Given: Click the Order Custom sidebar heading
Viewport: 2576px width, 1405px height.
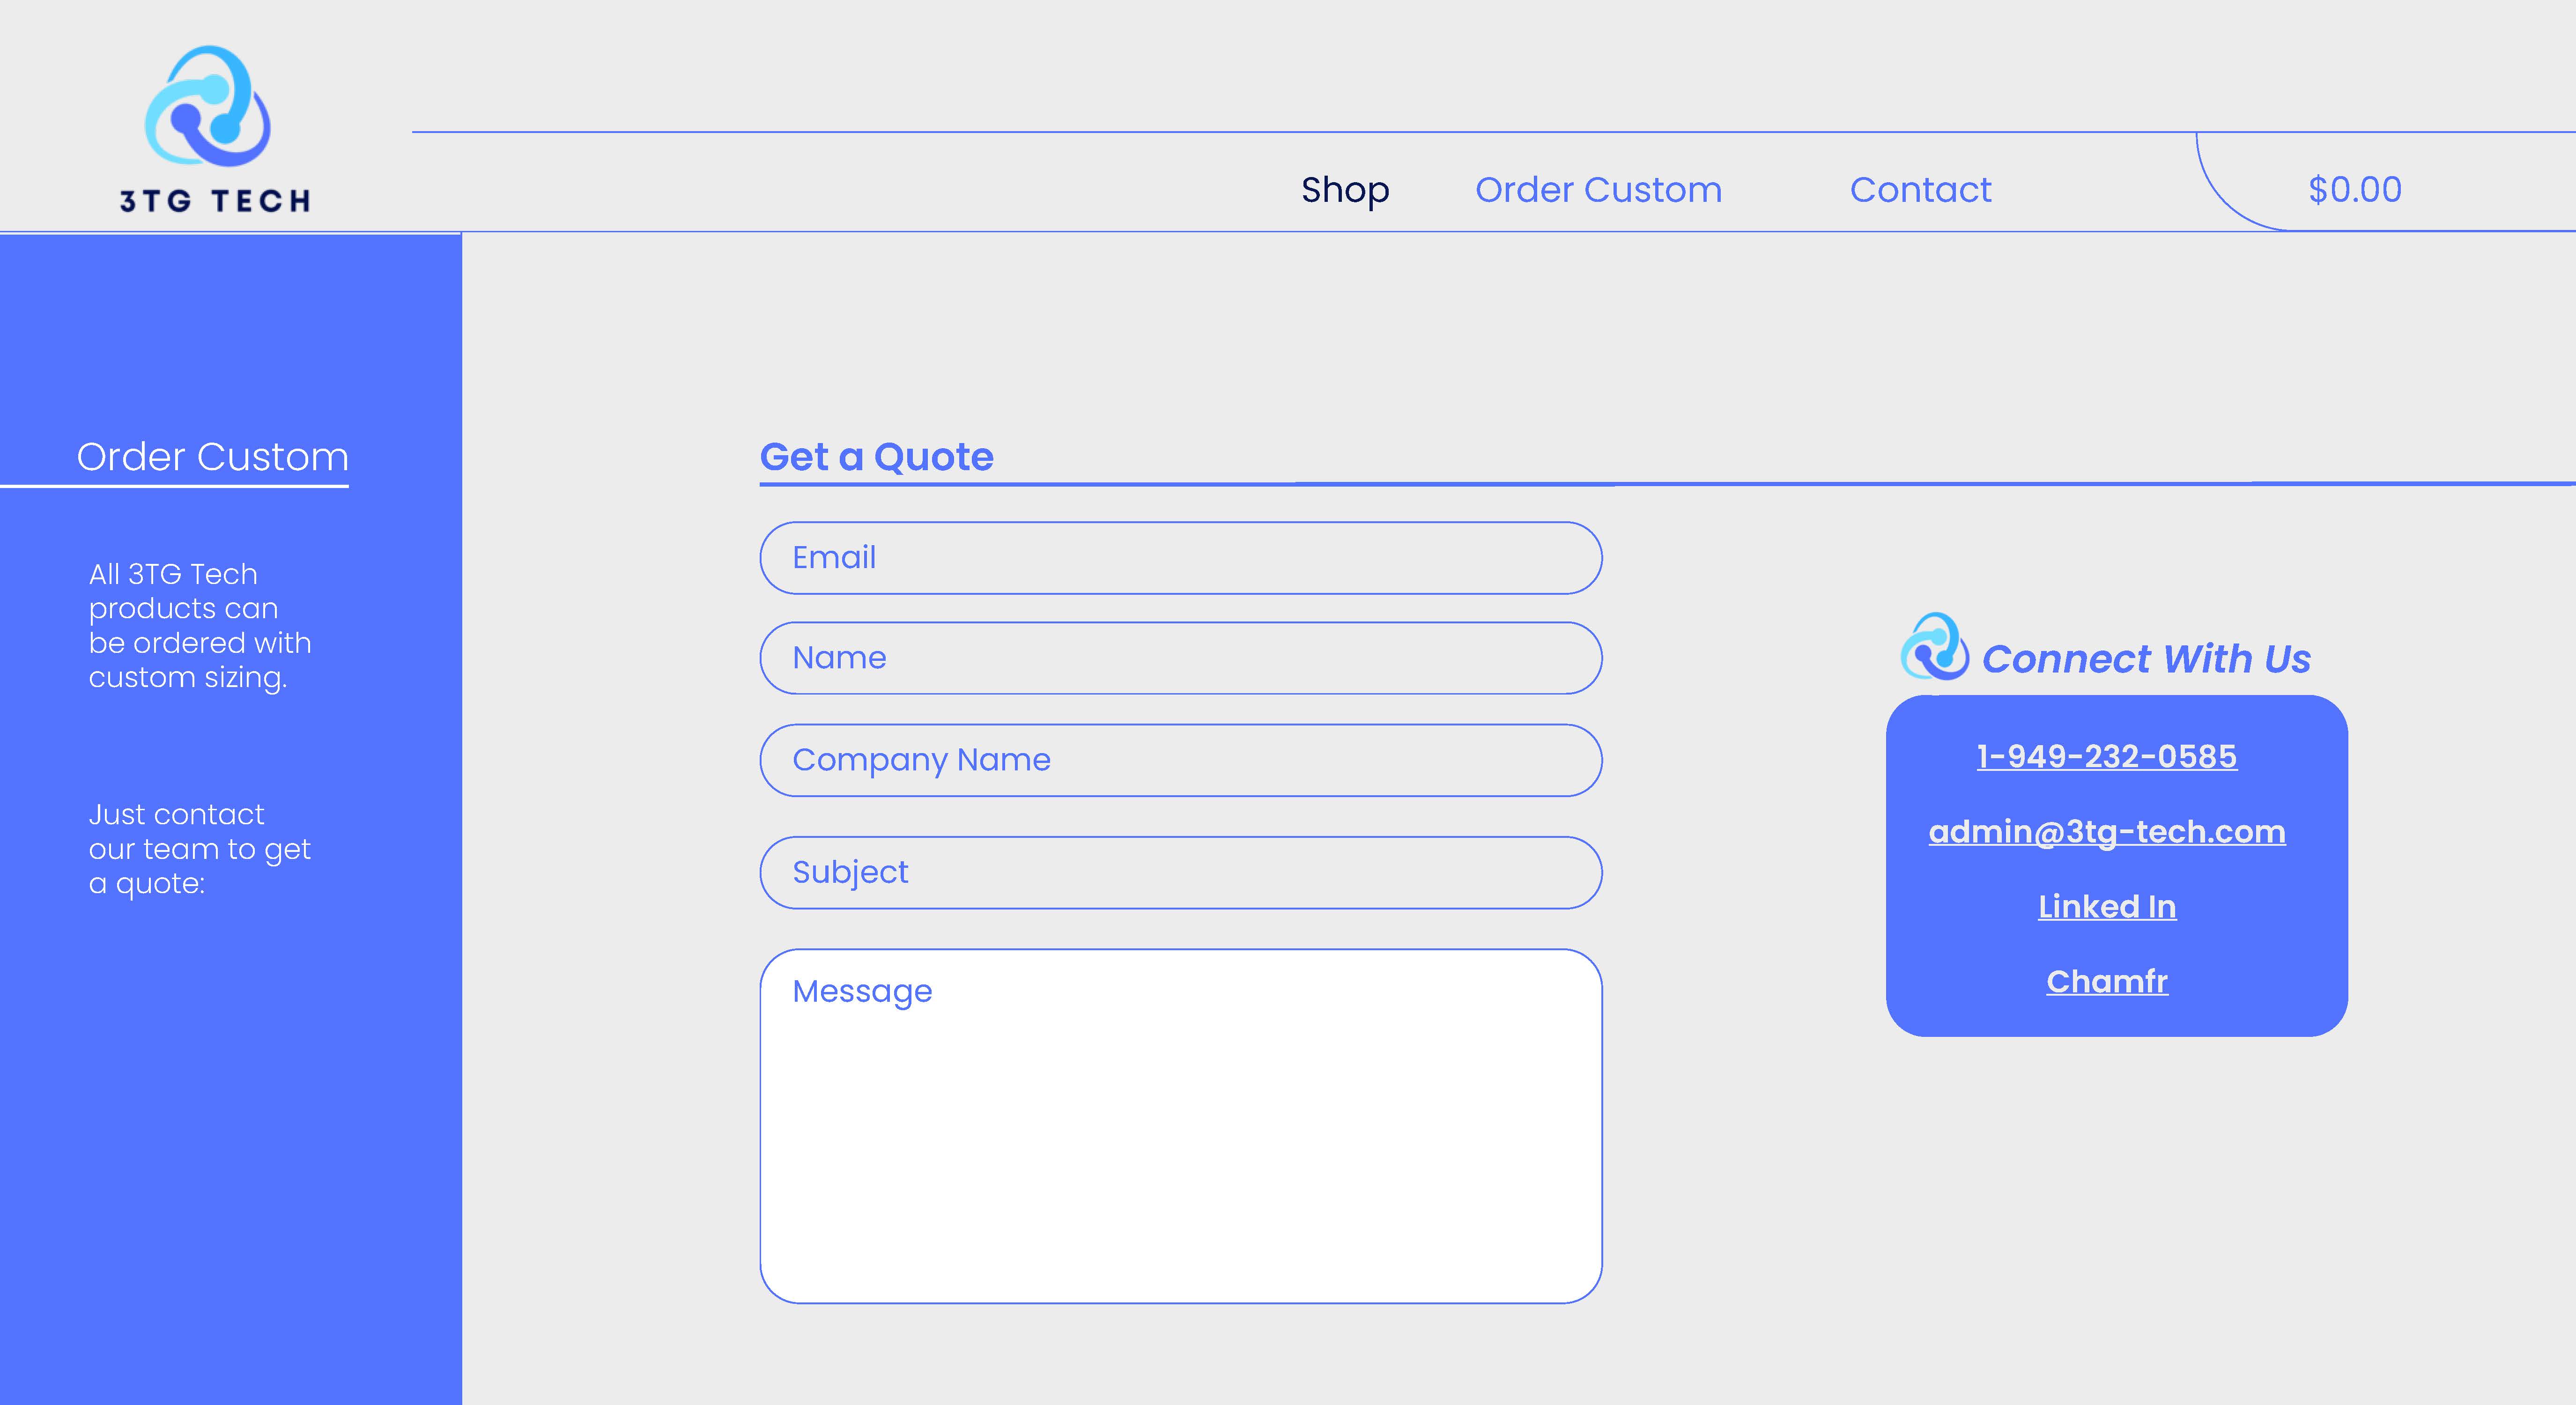Looking at the screenshot, I should click(x=212, y=457).
